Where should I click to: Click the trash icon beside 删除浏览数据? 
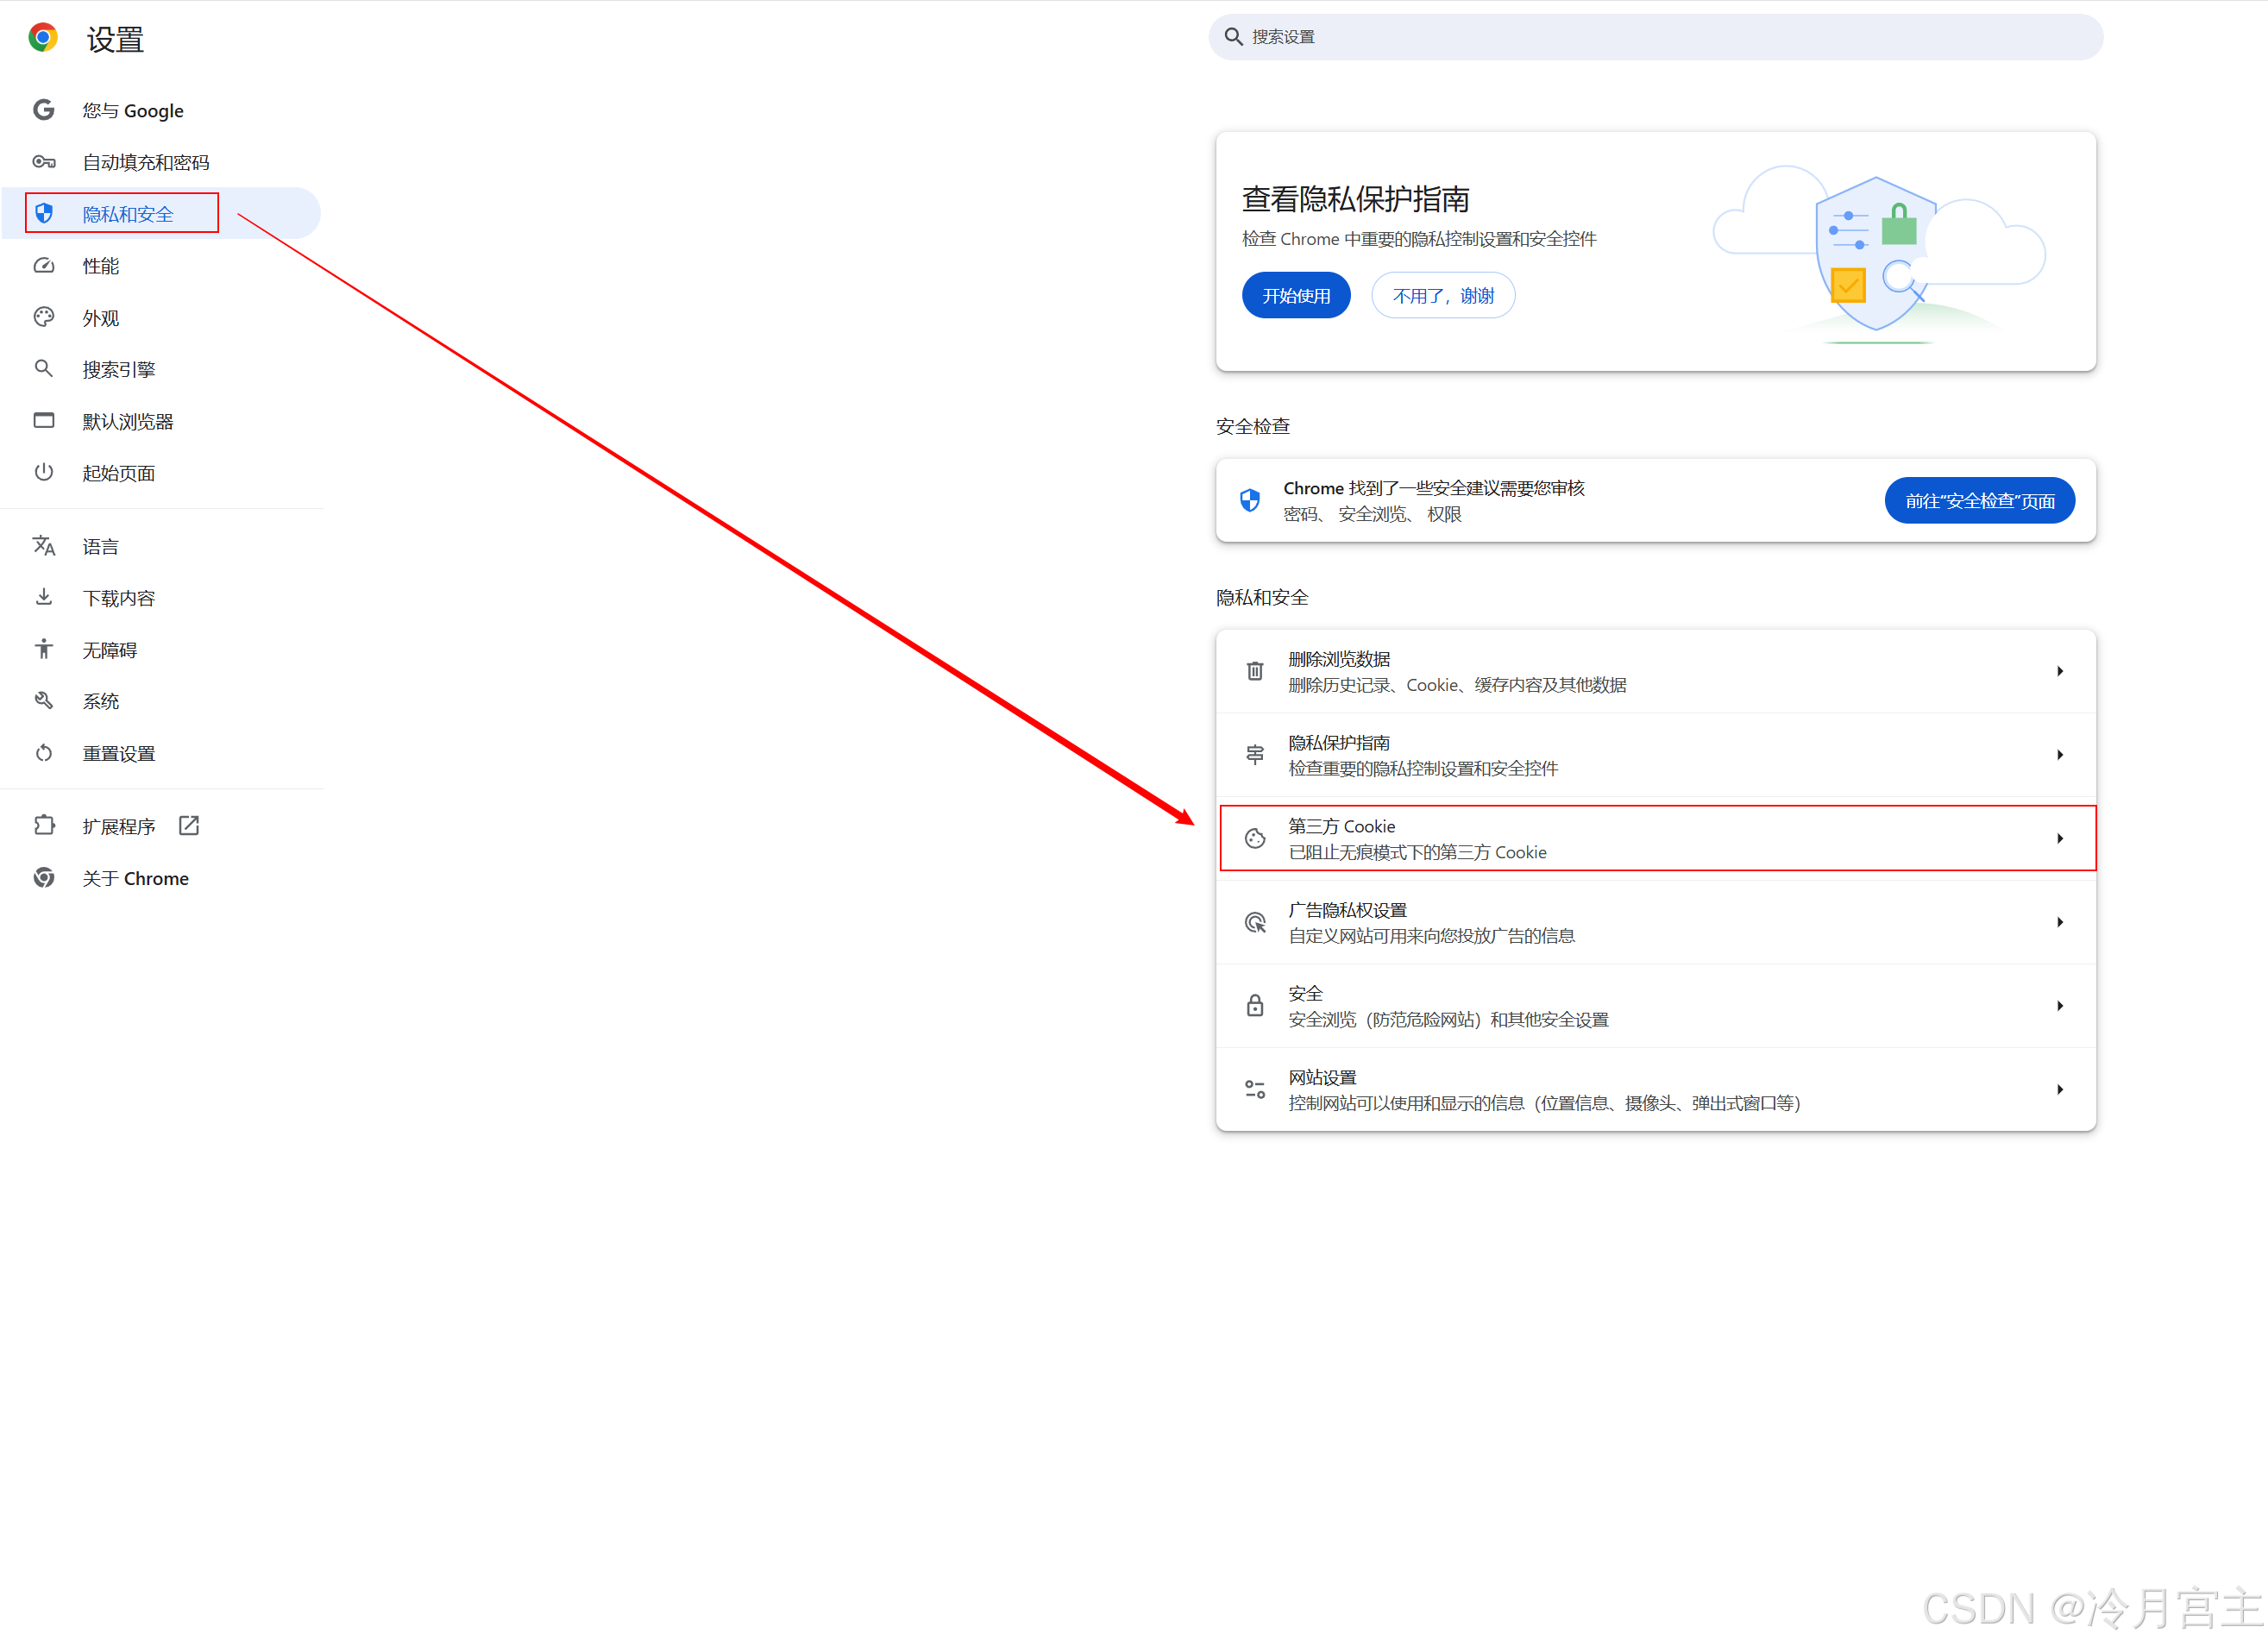click(1255, 671)
